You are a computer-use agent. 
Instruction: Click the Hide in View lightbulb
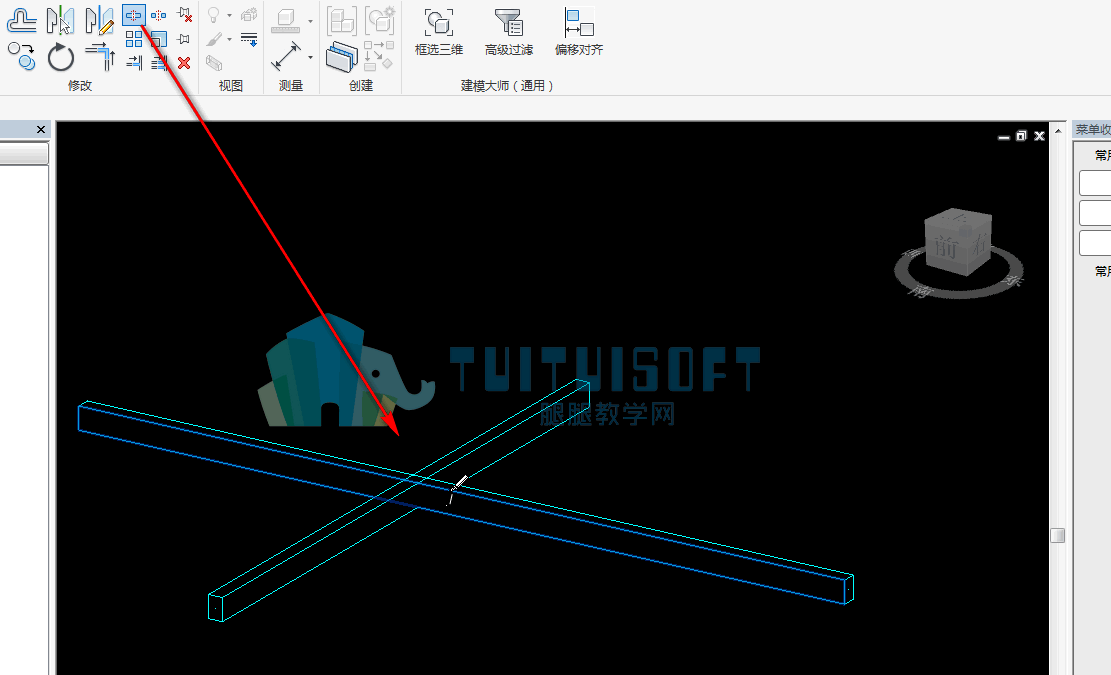213,15
